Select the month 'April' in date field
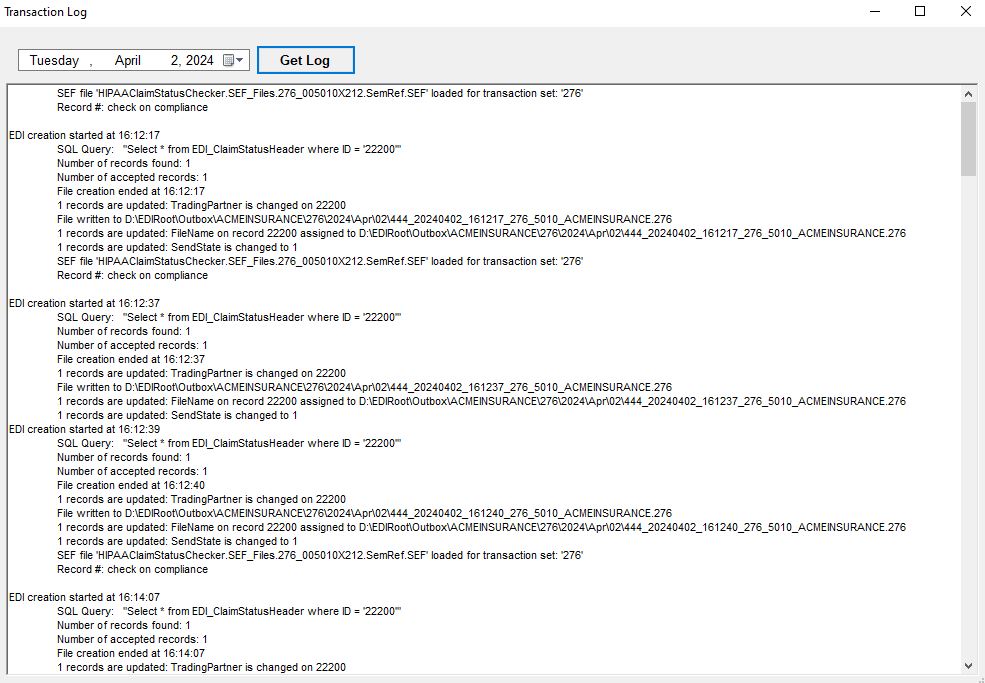The height and width of the screenshot is (683, 985). point(128,60)
